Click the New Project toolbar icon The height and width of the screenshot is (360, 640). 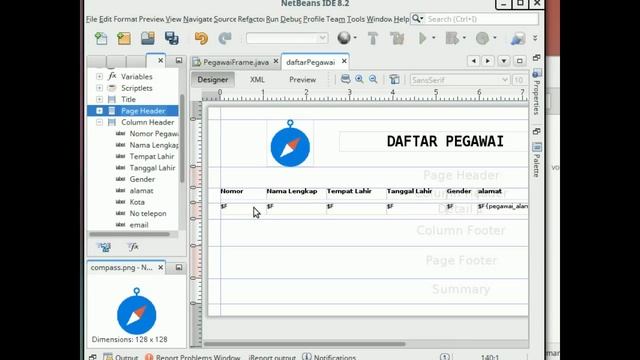point(124,38)
